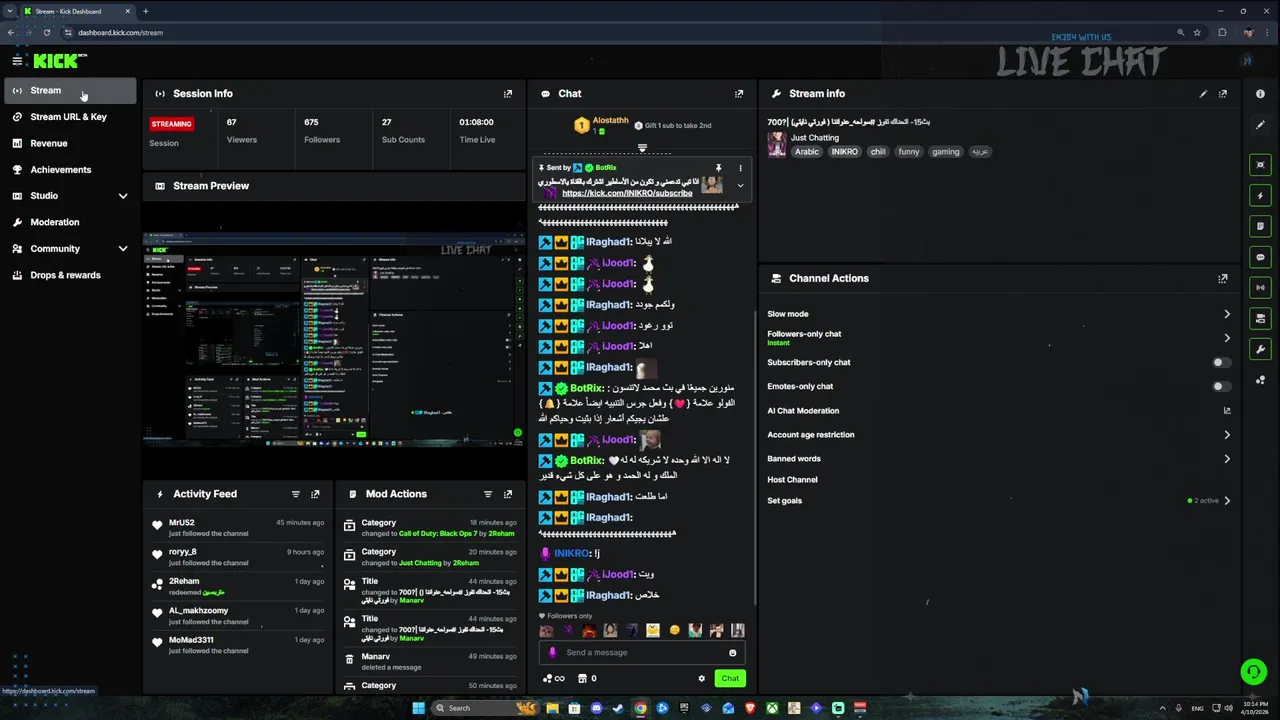The image size is (1280, 720).
Task: Pop out the Session Info panel
Action: point(508,94)
